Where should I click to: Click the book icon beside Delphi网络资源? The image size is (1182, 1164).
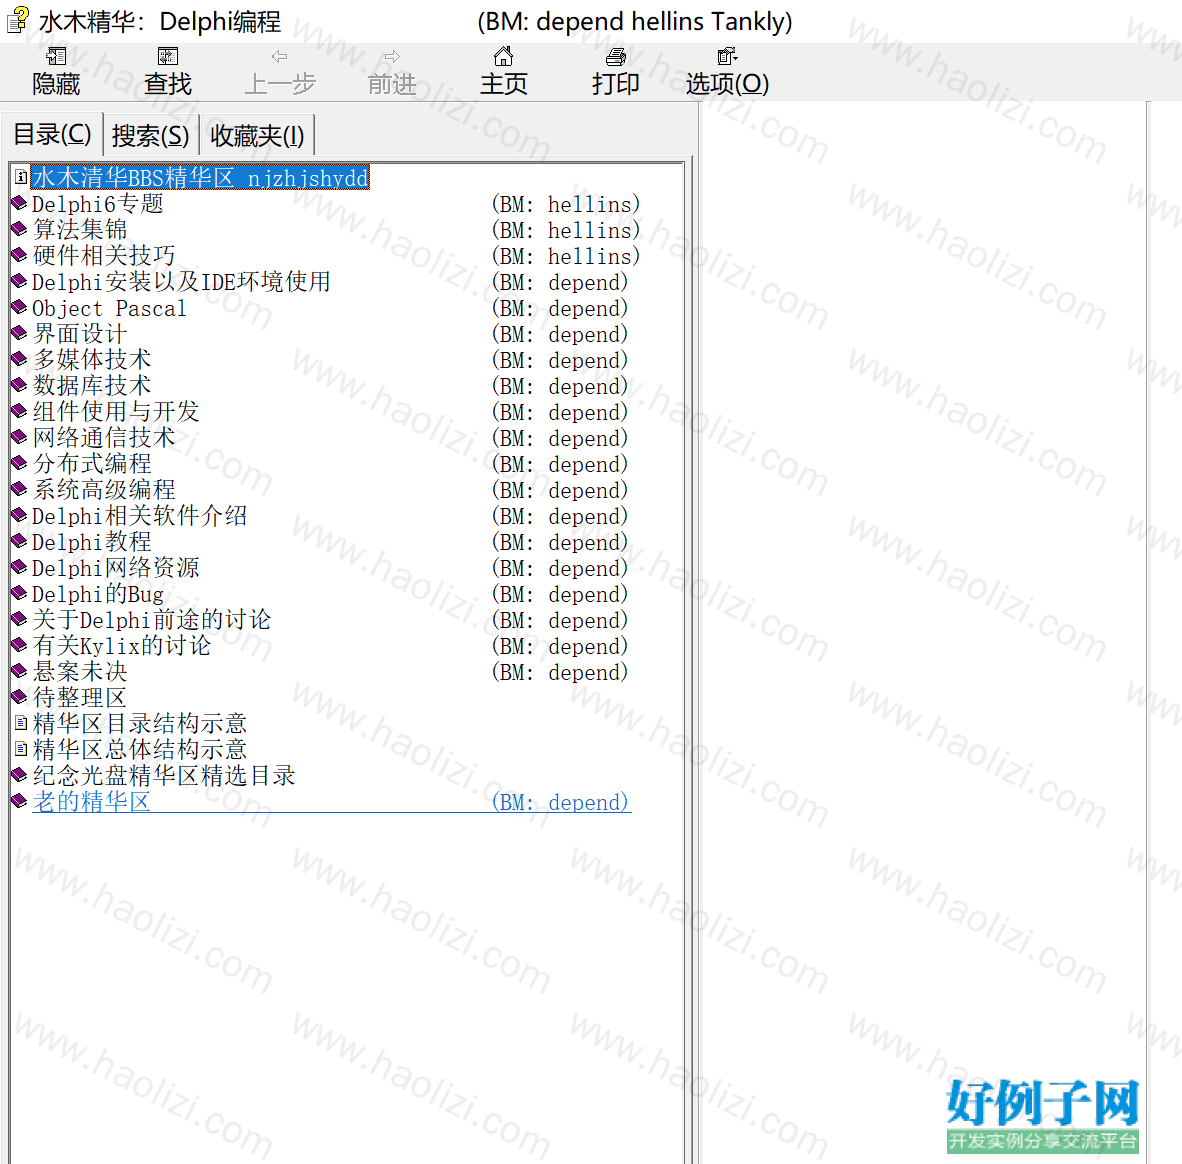(20, 567)
